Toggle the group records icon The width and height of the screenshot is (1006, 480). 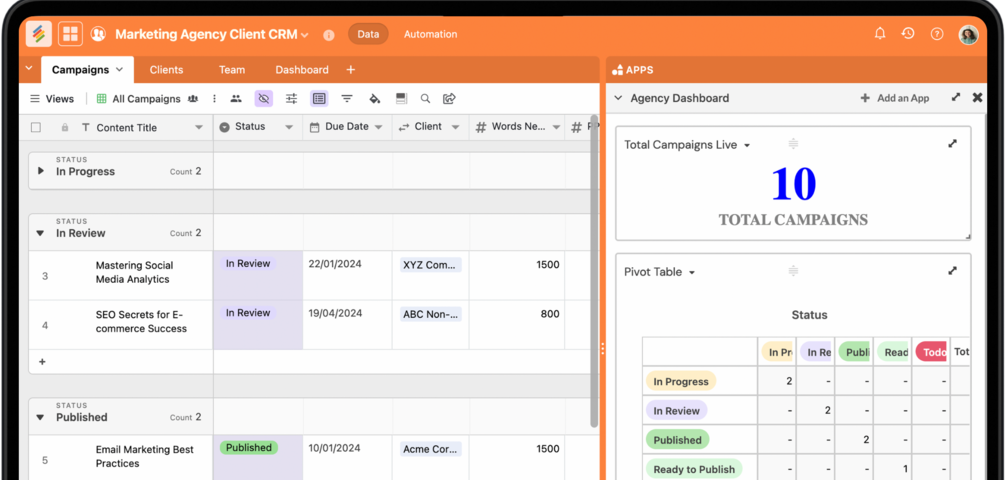coord(319,99)
